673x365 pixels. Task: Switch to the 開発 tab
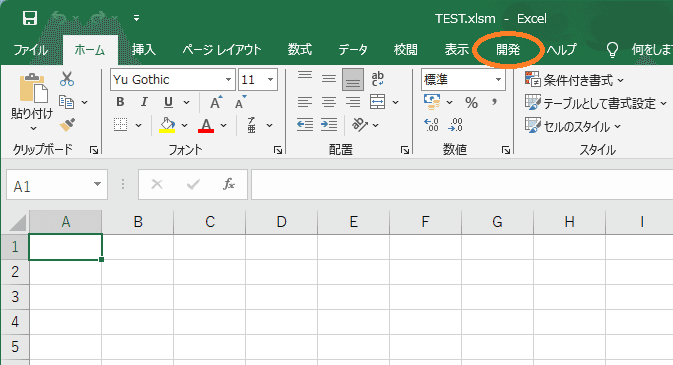pos(508,50)
